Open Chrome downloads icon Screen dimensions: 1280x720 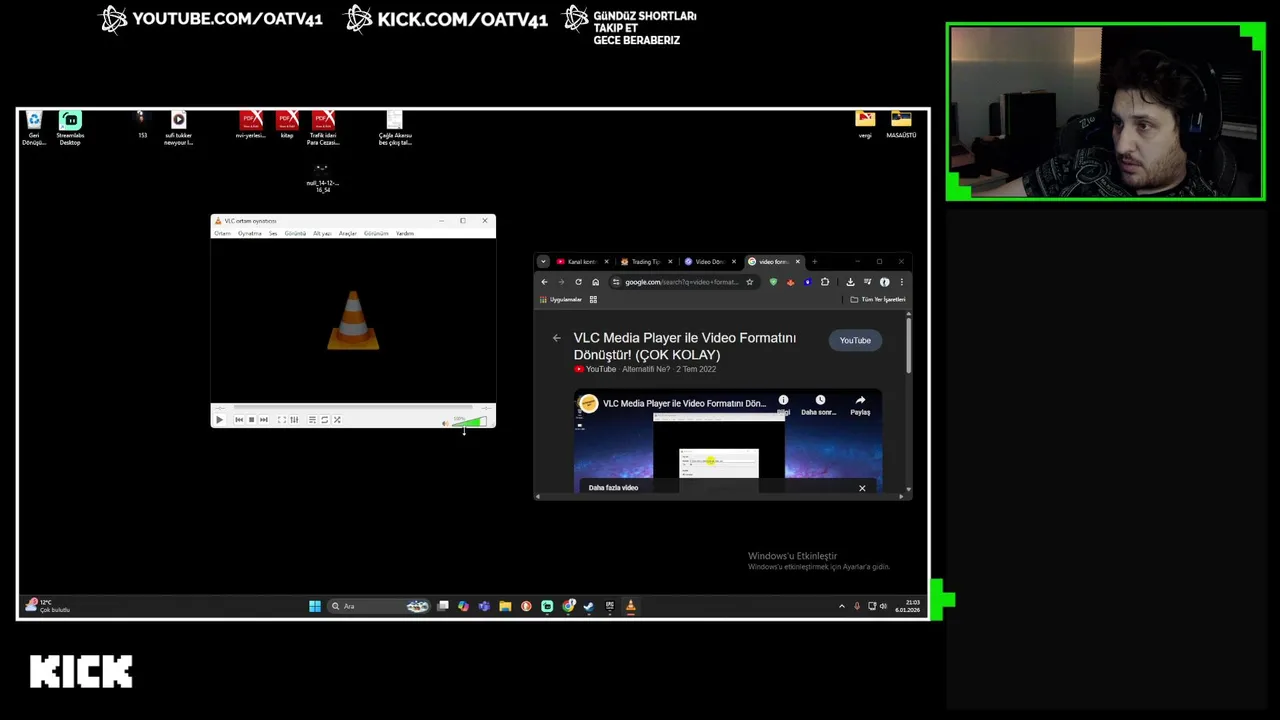pos(850,282)
